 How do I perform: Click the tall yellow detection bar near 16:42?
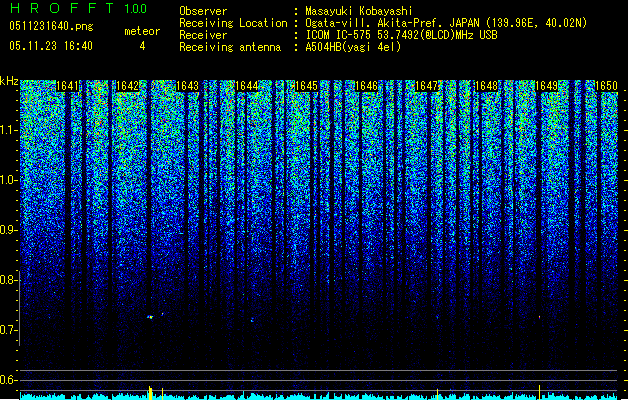point(150,393)
